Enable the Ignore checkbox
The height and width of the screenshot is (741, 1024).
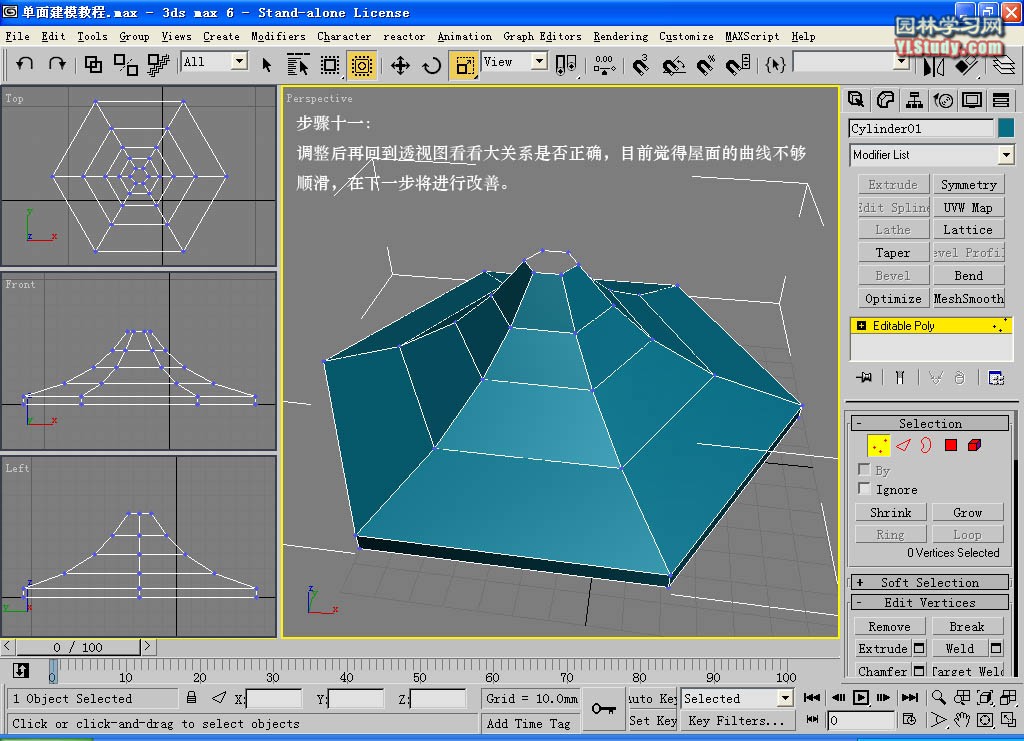pos(864,488)
